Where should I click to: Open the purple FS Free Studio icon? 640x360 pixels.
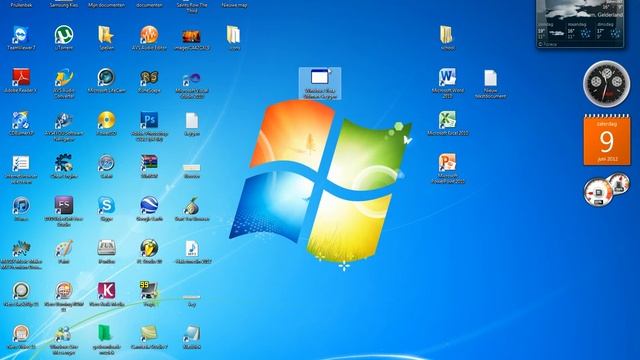click(64, 205)
